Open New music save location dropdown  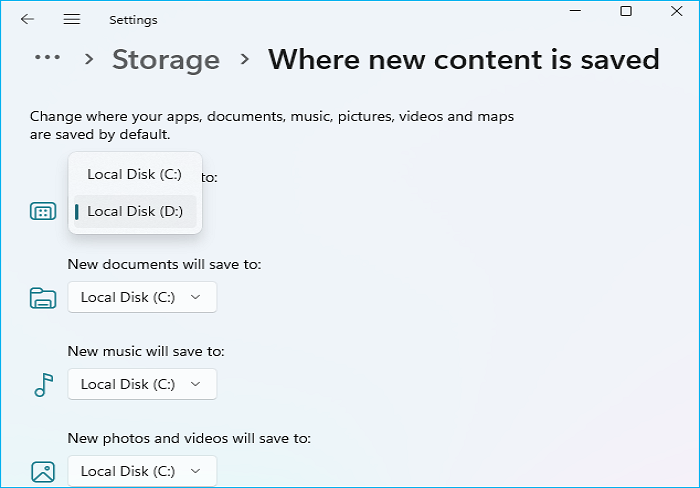click(141, 384)
